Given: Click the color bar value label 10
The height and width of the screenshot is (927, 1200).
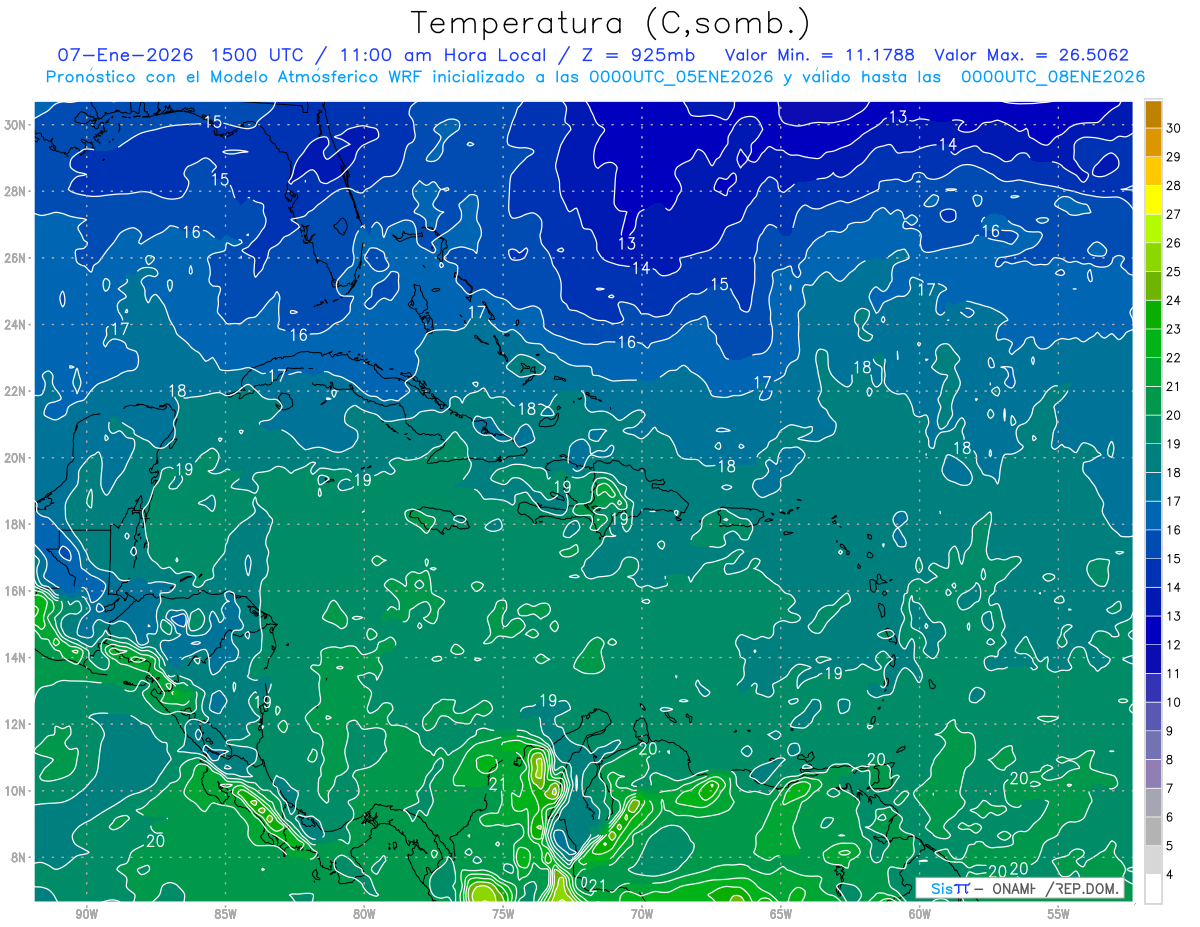Looking at the screenshot, I should point(1174,702).
